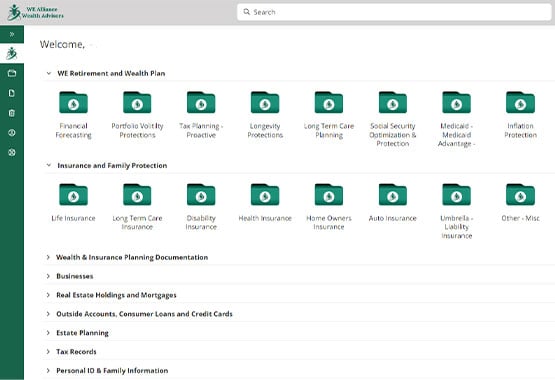Click the Businesses heading text
The height and width of the screenshot is (380, 555).
point(75,276)
